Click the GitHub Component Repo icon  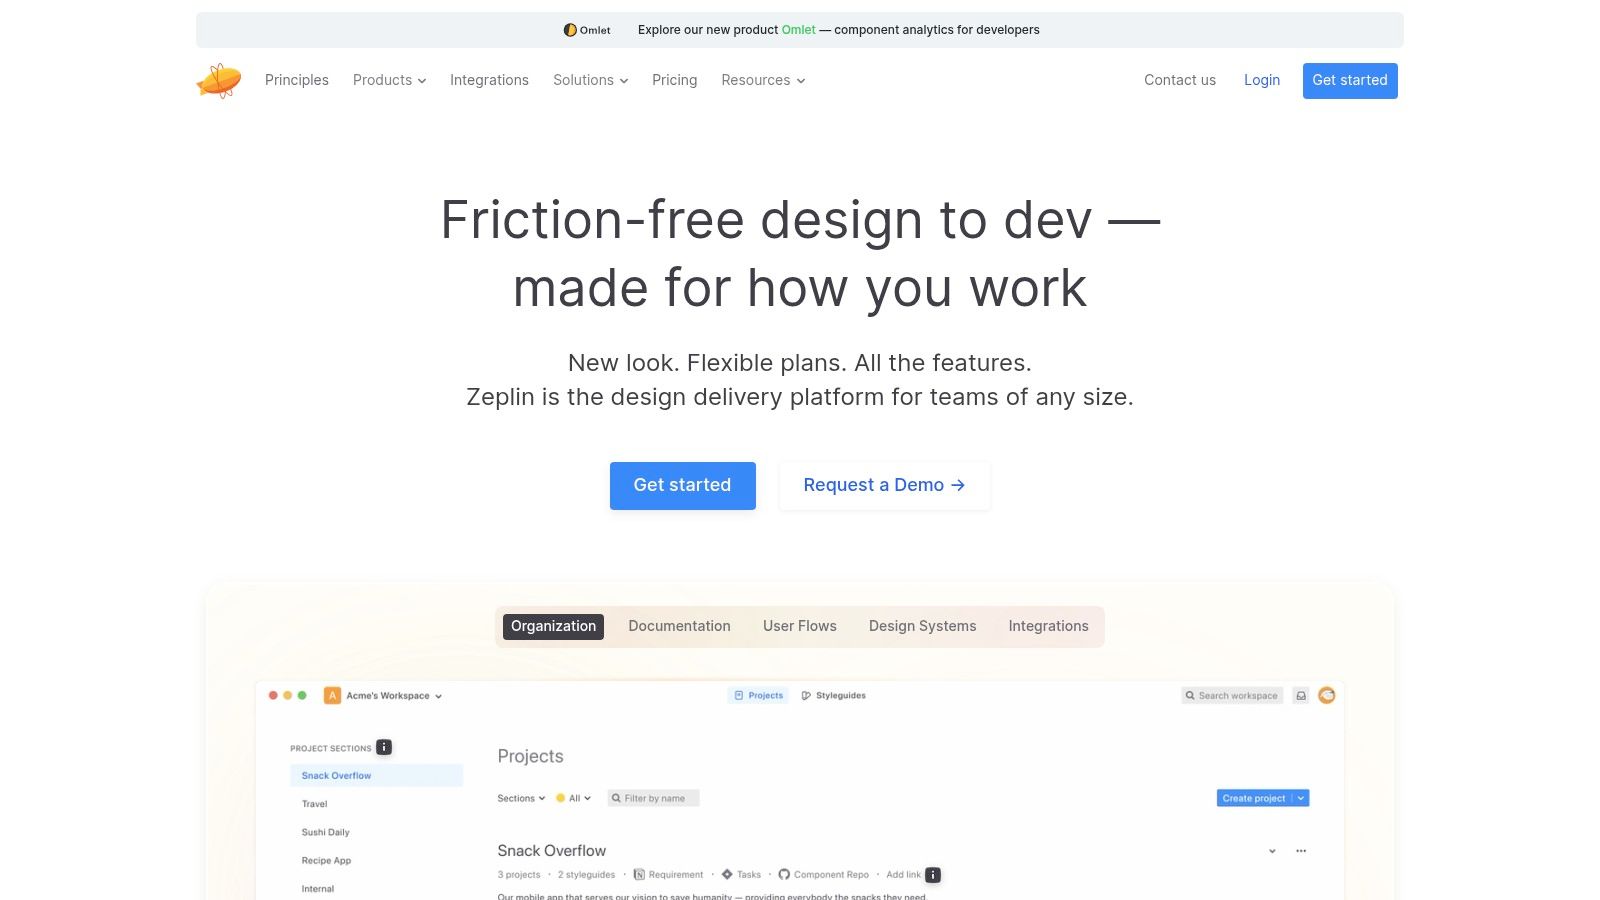(784, 874)
